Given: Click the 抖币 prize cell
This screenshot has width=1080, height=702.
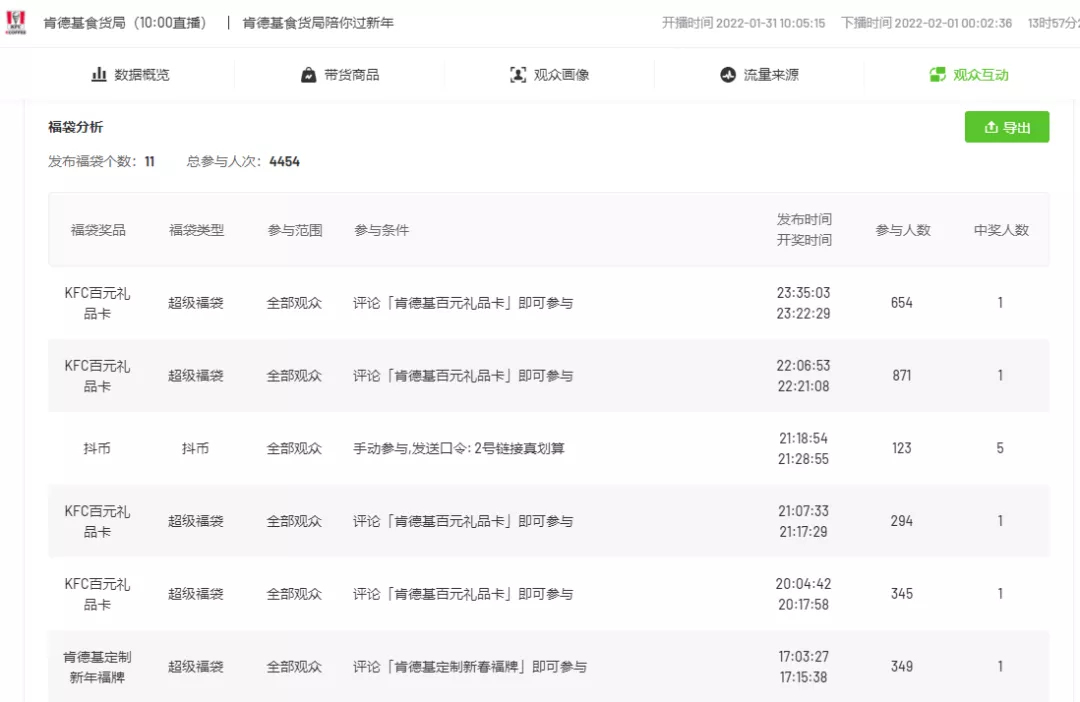Looking at the screenshot, I should tap(97, 448).
